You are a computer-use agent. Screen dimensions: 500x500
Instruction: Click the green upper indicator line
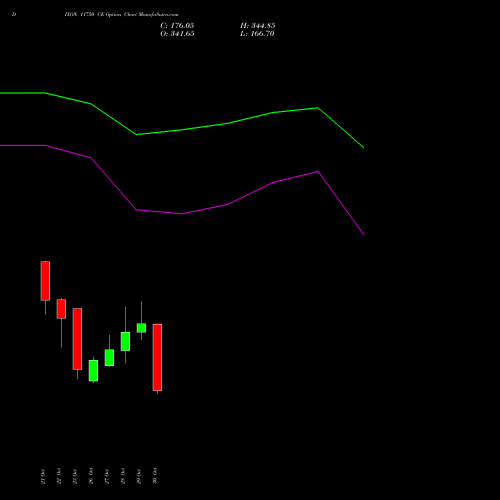click(x=182, y=130)
